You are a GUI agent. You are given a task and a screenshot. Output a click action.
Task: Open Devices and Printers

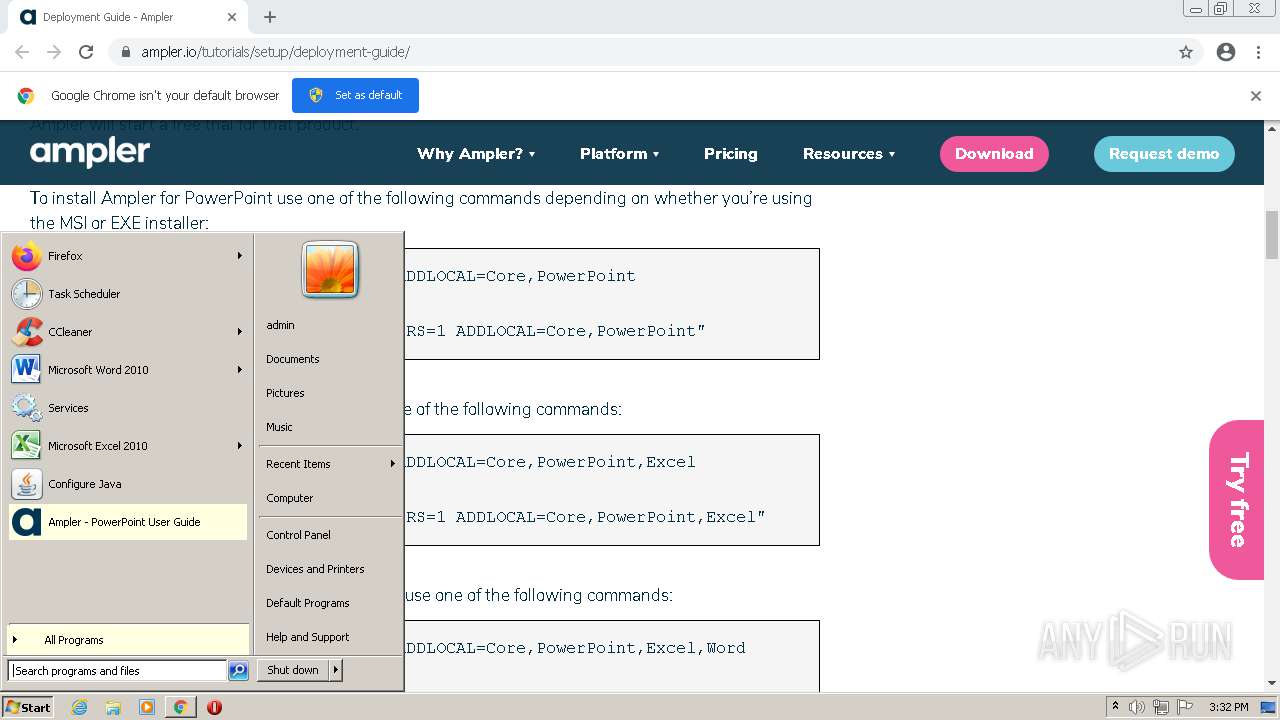(315, 569)
